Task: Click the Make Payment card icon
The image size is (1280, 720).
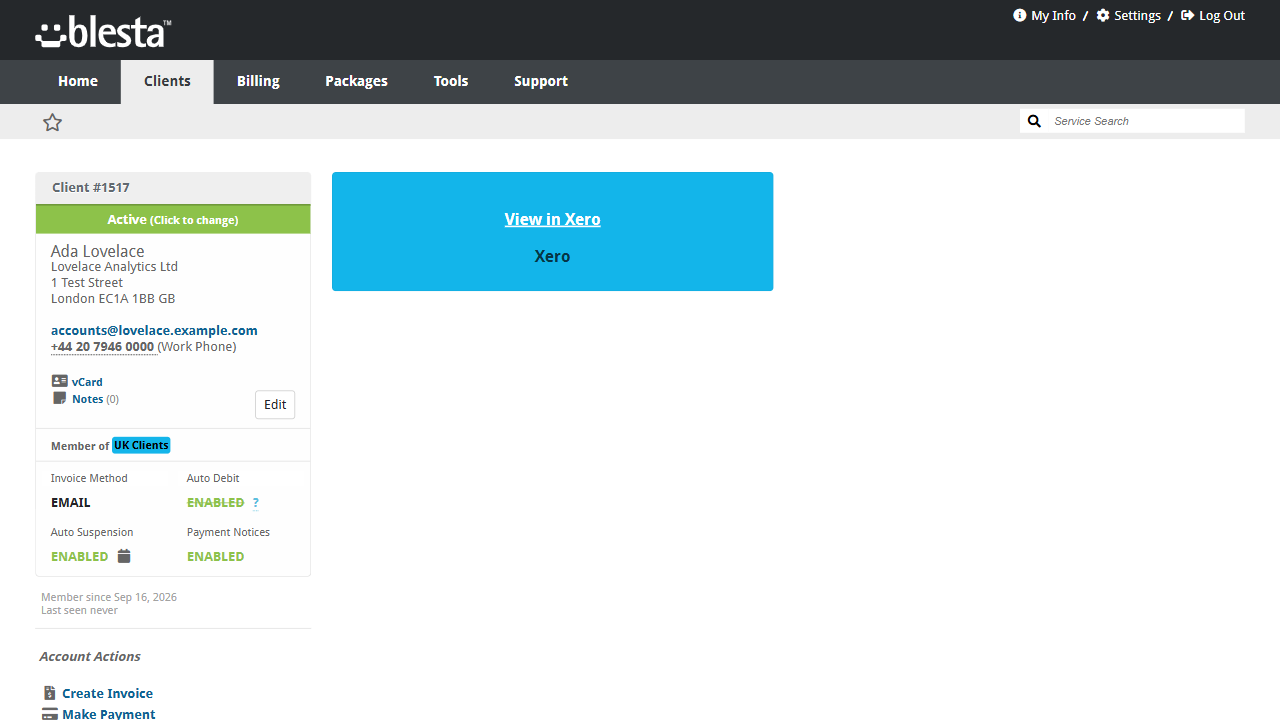Action: tap(50, 714)
